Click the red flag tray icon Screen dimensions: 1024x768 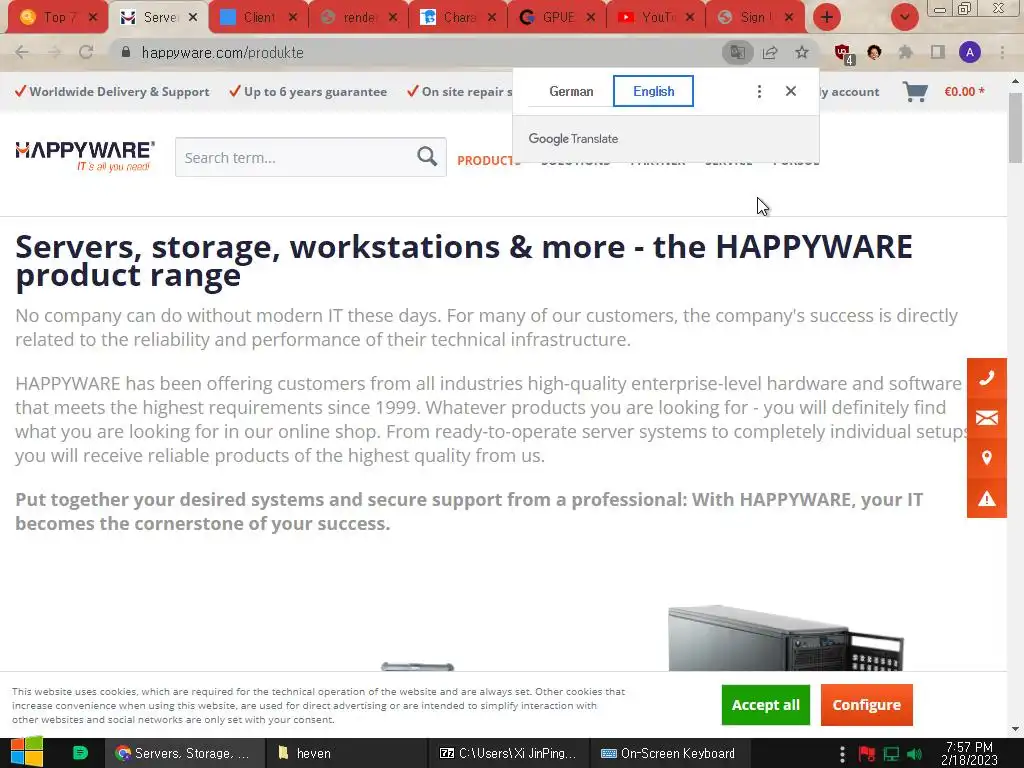tap(867, 754)
